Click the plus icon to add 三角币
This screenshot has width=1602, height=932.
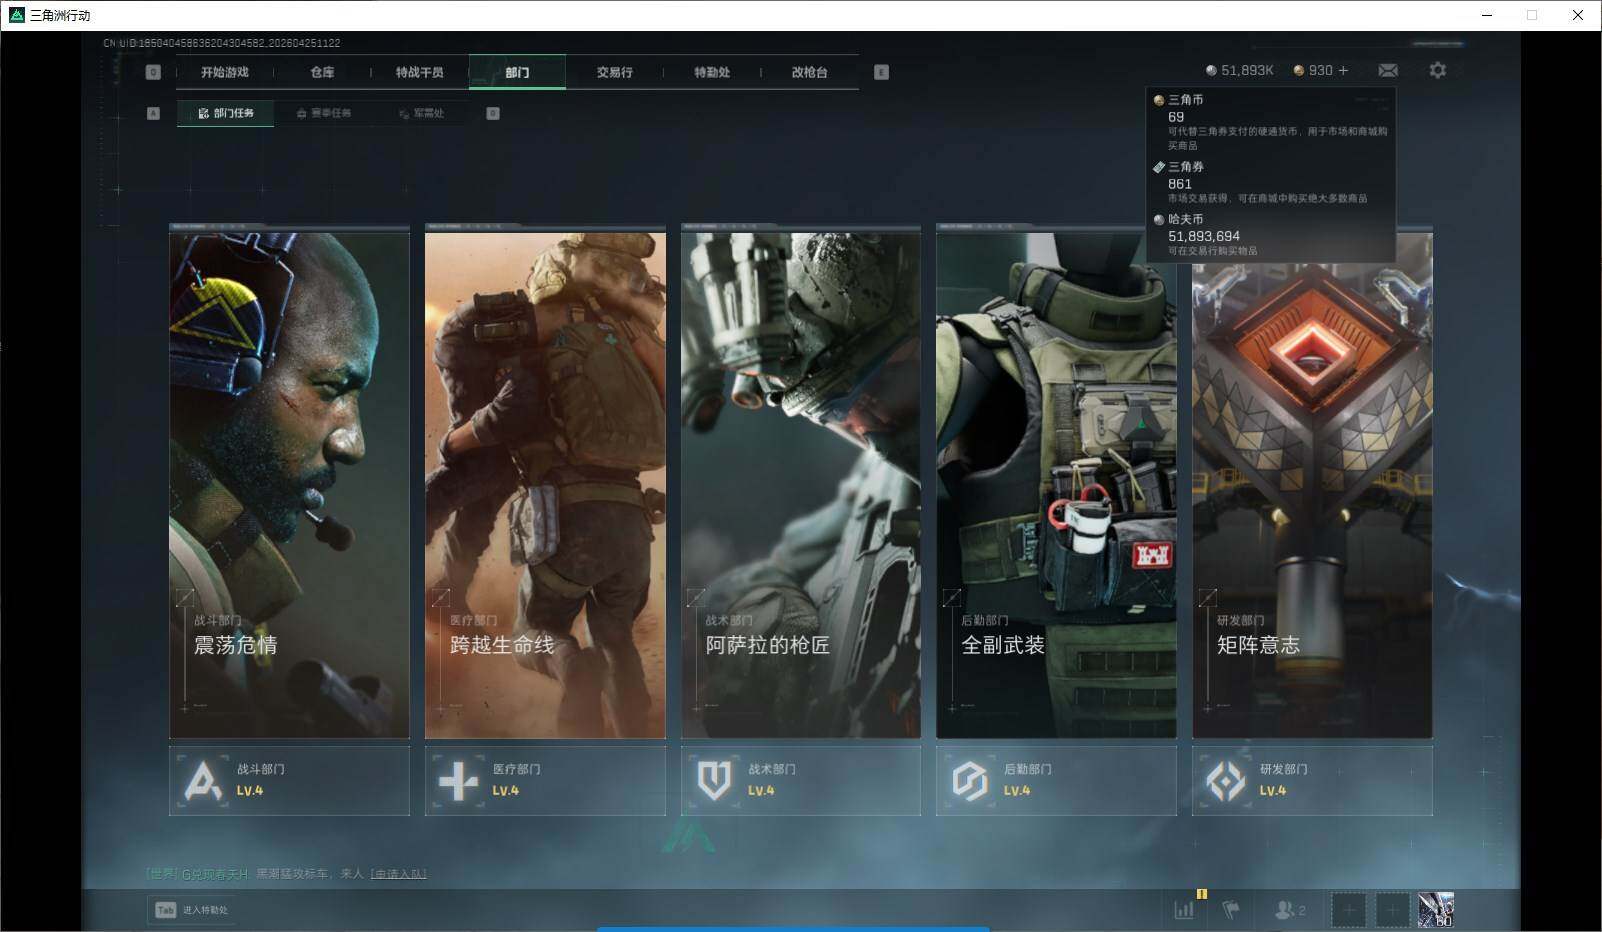pyautogui.click(x=1343, y=70)
